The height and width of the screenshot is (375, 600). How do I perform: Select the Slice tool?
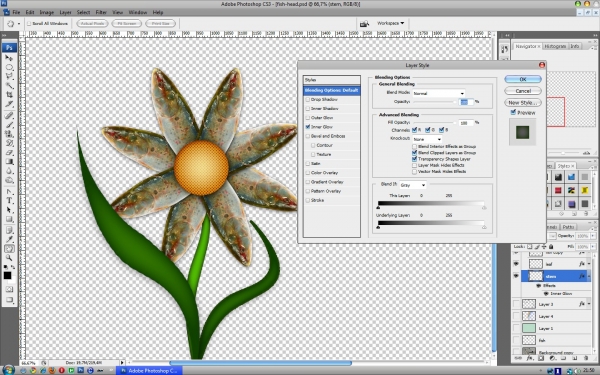tap(9, 104)
